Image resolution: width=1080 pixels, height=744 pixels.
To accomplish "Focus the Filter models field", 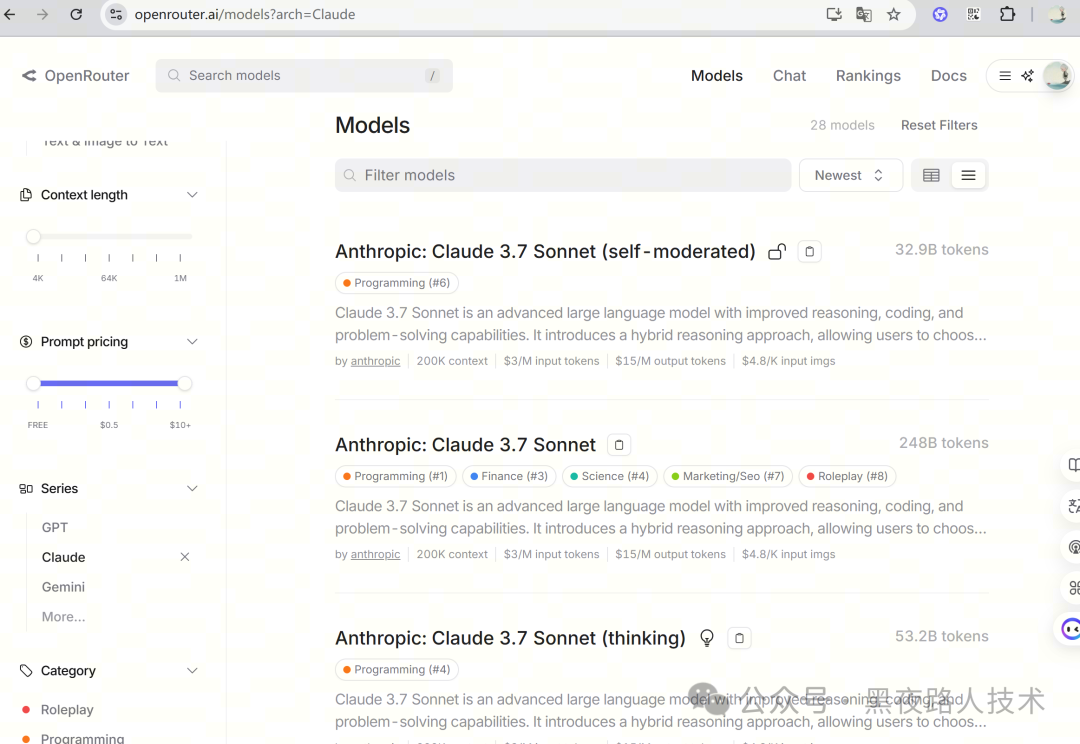I will 563,175.
